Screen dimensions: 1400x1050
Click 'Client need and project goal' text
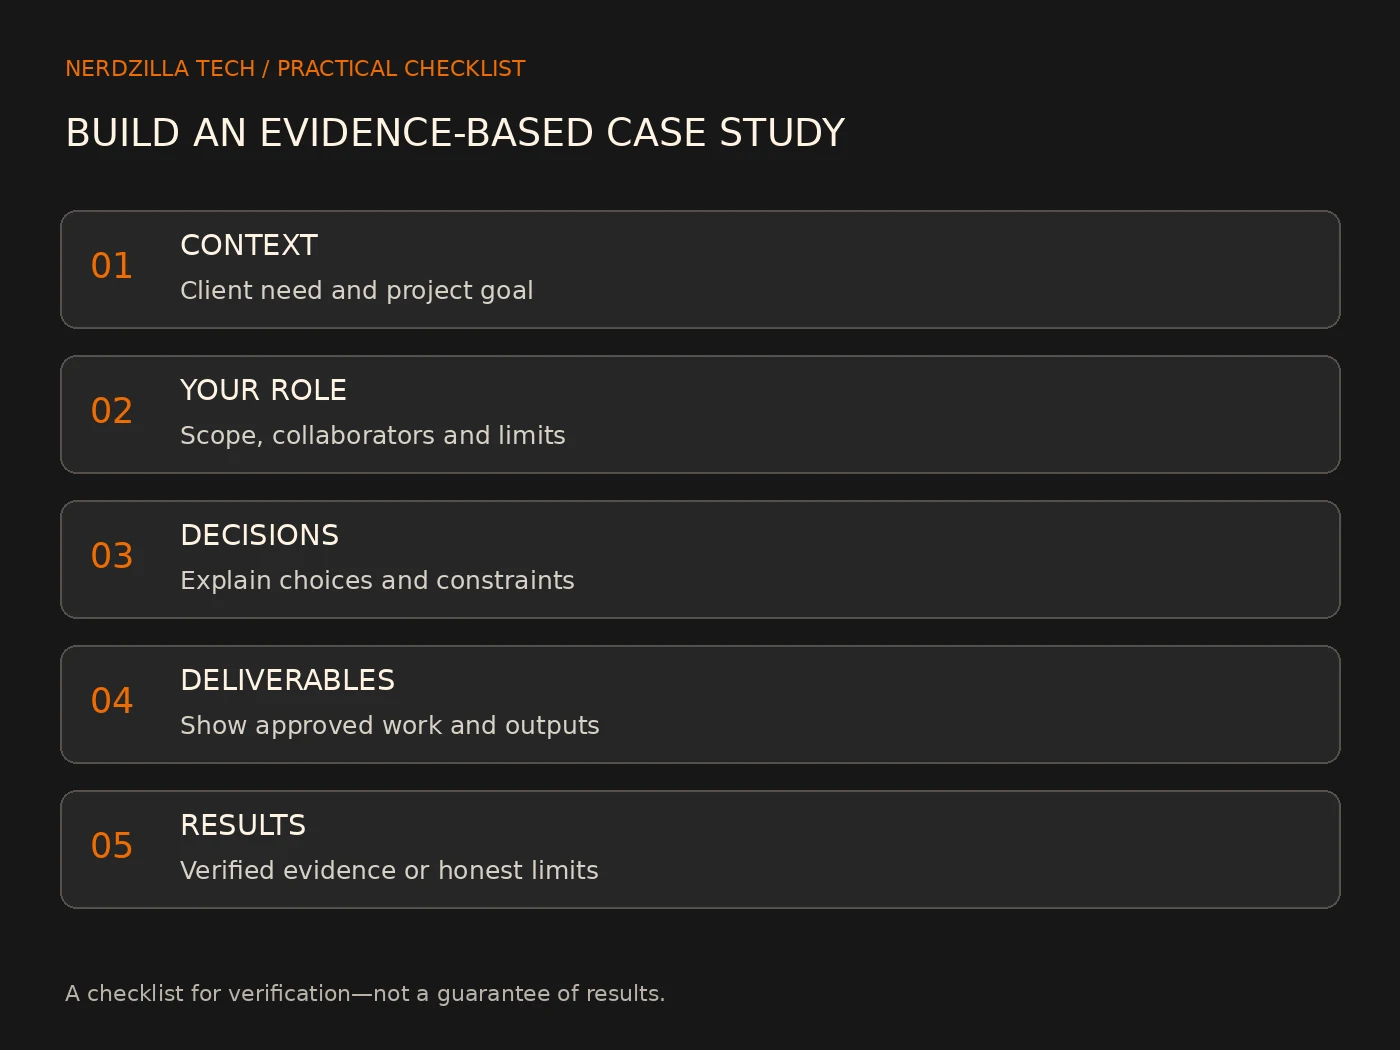[356, 291]
